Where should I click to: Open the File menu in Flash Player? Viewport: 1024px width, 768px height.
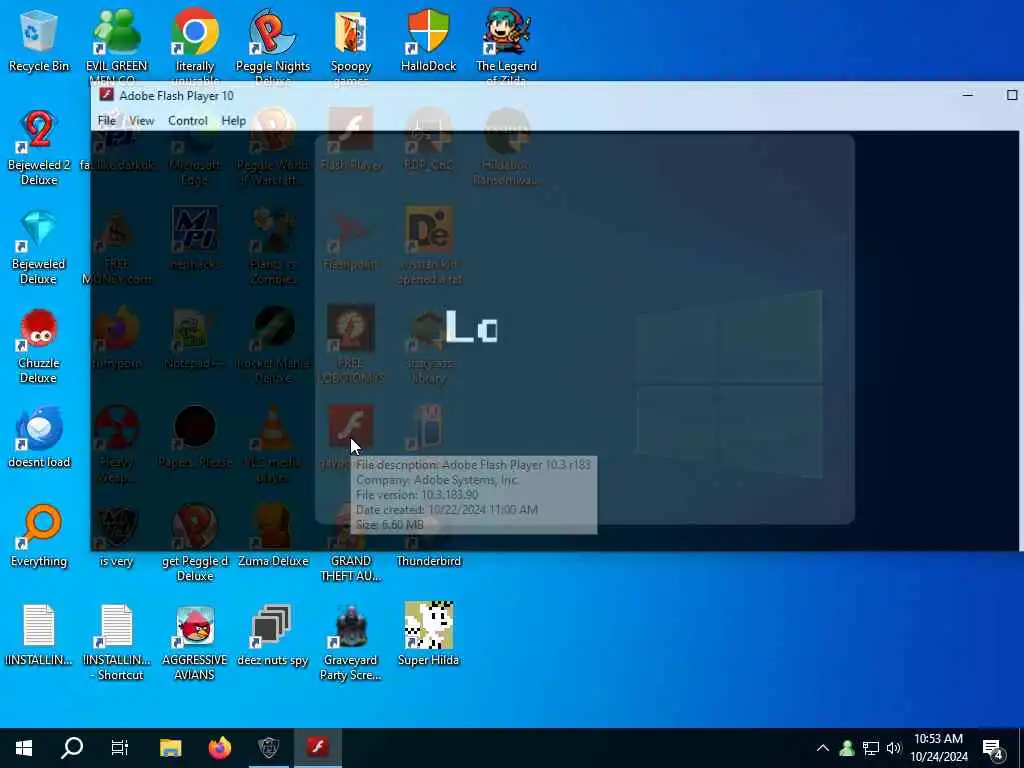(x=106, y=121)
